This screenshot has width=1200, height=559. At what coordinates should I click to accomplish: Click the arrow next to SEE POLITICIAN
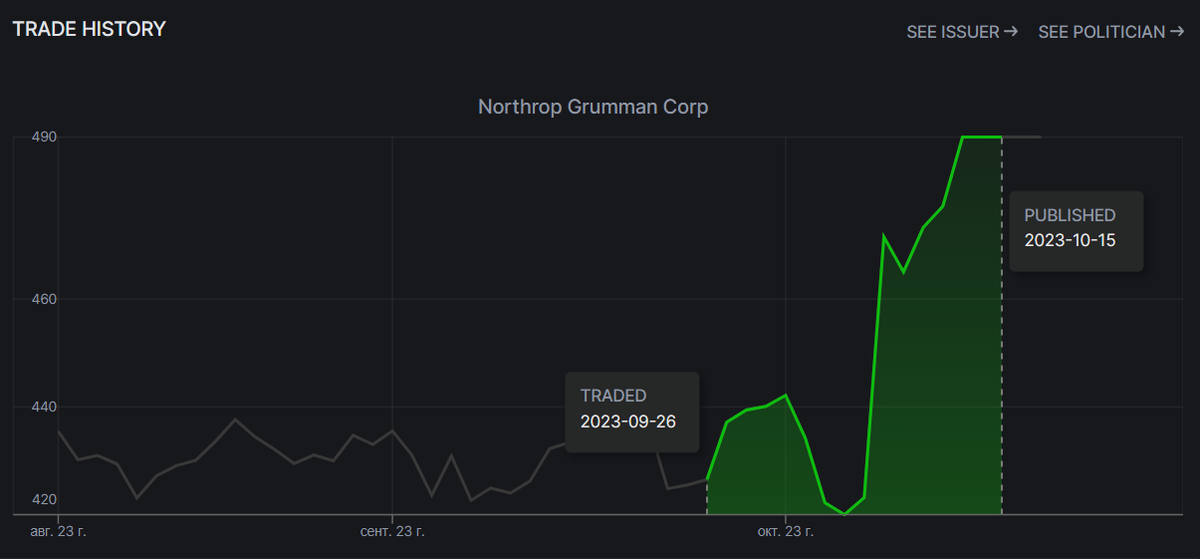[x=1178, y=32]
